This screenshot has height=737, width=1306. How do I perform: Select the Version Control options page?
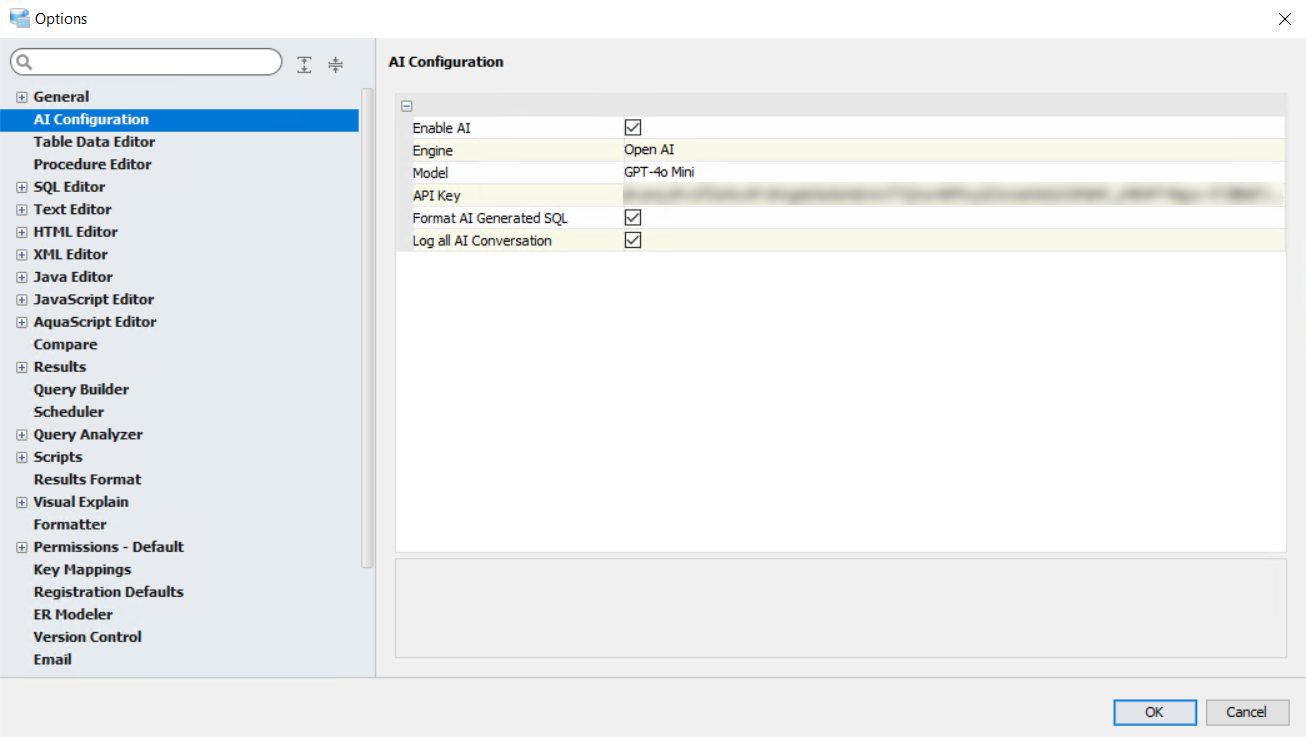click(87, 637)
